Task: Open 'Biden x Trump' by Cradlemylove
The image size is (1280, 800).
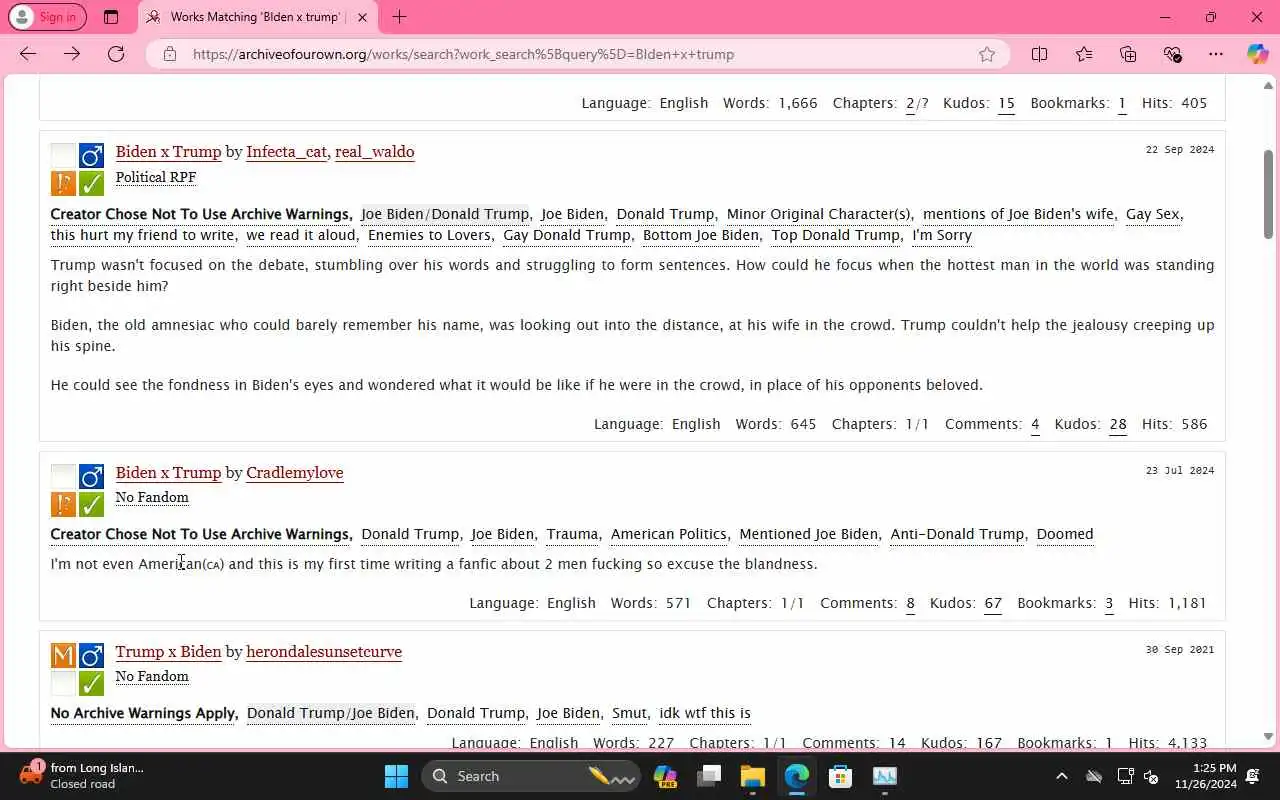Action: click(168, 473)
